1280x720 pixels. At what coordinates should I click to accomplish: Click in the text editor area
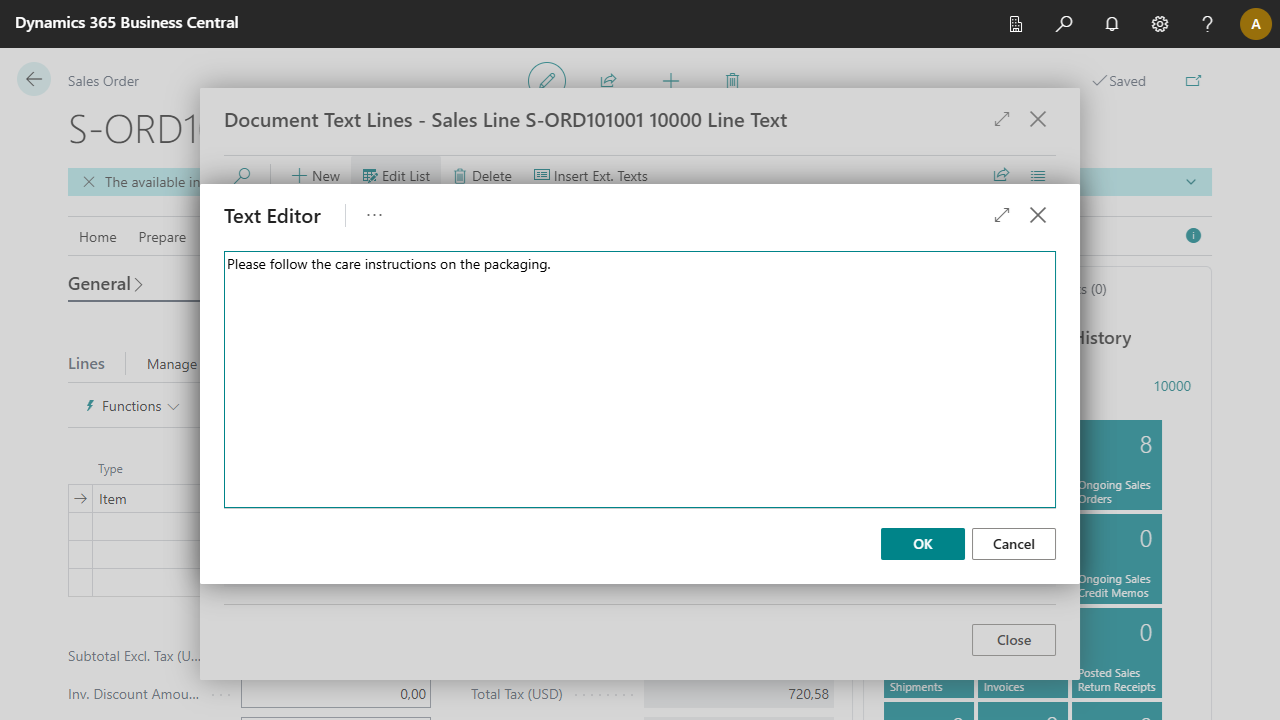tap(640, 380)
